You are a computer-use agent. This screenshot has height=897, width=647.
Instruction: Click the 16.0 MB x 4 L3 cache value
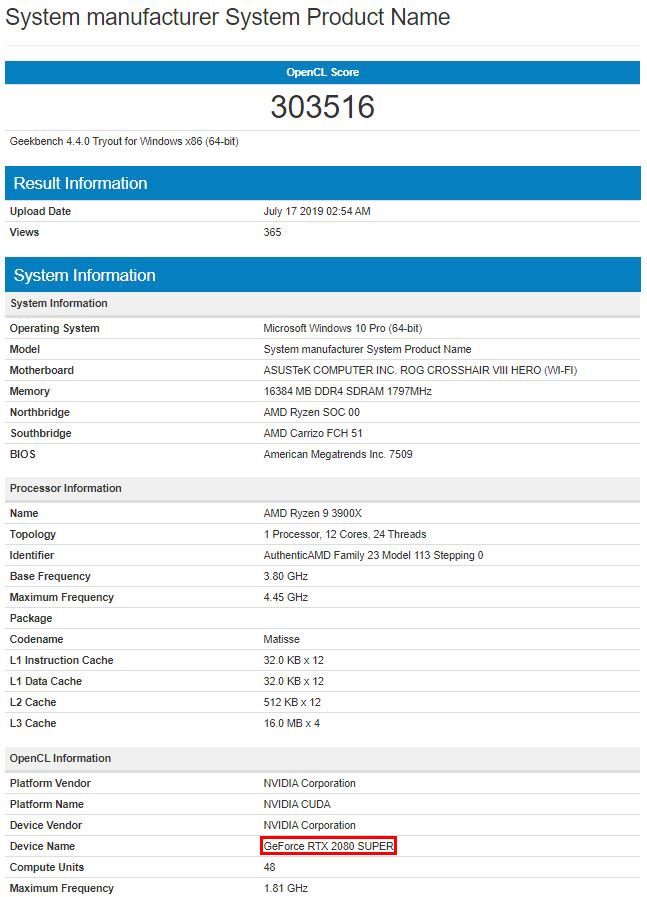click(291, 723)
